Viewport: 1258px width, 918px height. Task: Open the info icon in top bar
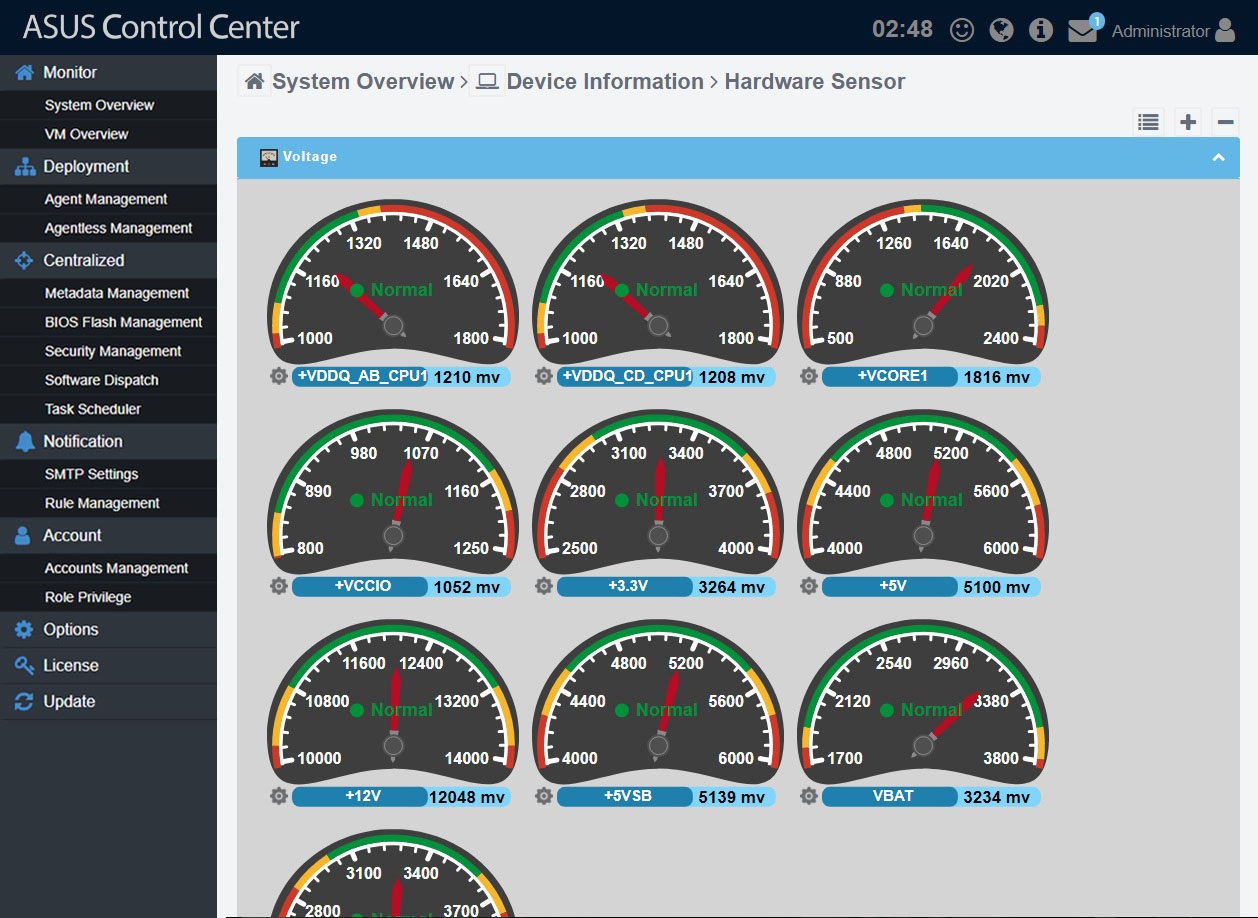pos(1040,30)
